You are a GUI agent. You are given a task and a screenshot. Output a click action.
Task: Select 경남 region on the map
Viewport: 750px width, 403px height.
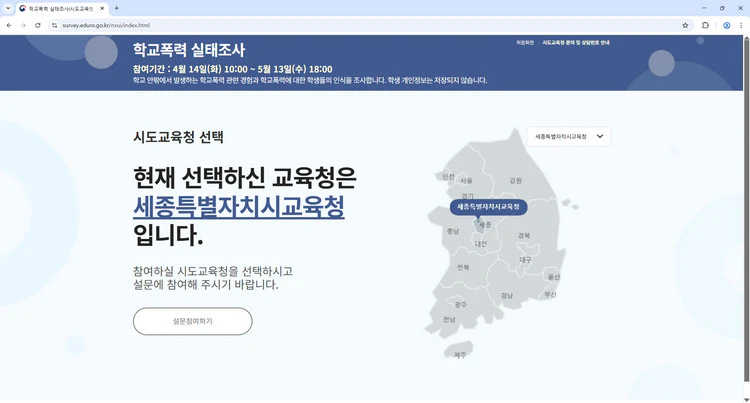point(507,295)
